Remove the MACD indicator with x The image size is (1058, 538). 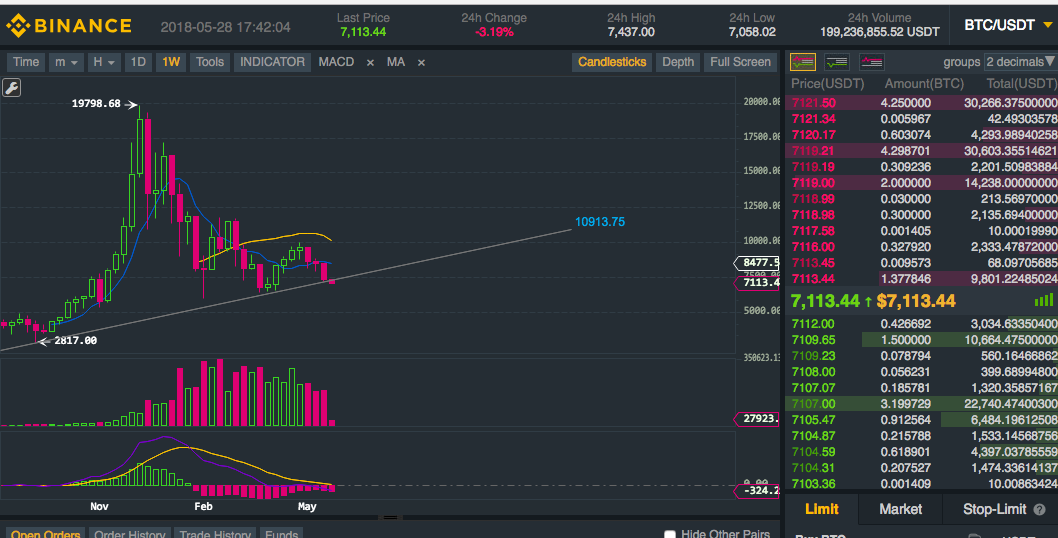(x=370, y=63)
